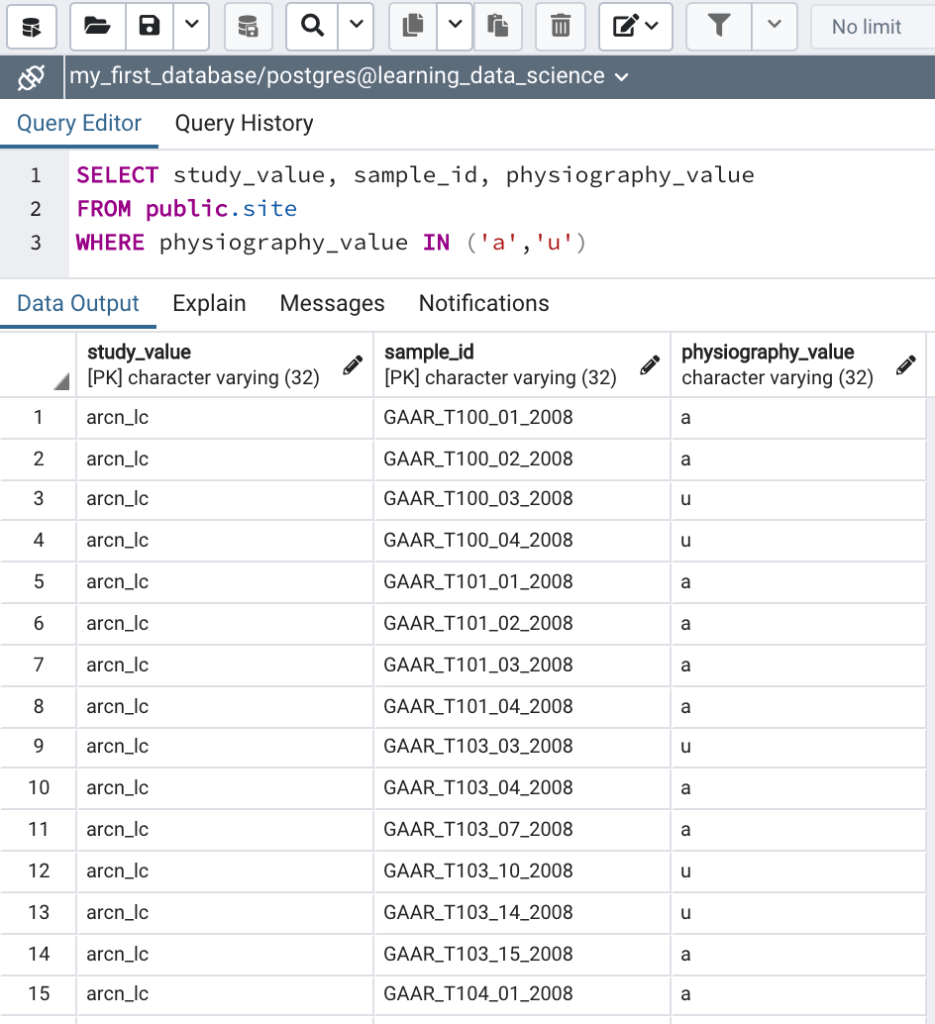Image resolution: width=935 pixels, height=1024 pixels.
Task: Open the Messages tab
Action: click(x=332, y=303)
